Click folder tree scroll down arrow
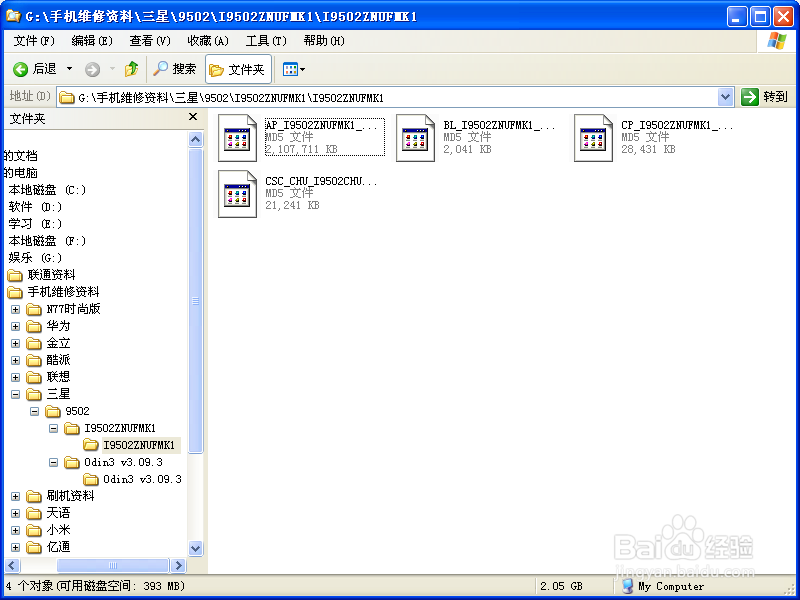800x600 pixels. pyautogui.click(x=195, y=548)
